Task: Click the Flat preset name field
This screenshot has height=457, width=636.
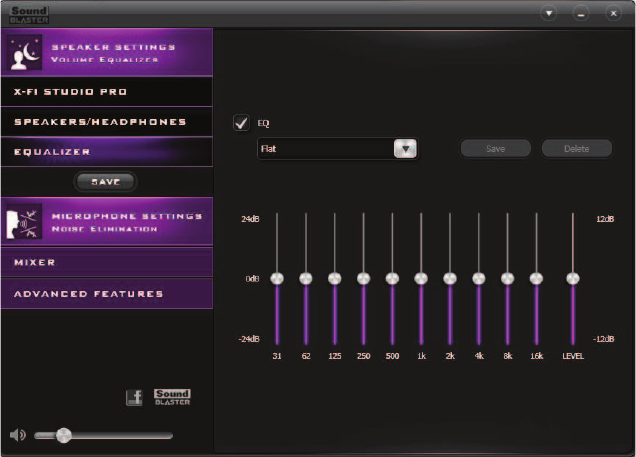Action: [x=326, y=148]
